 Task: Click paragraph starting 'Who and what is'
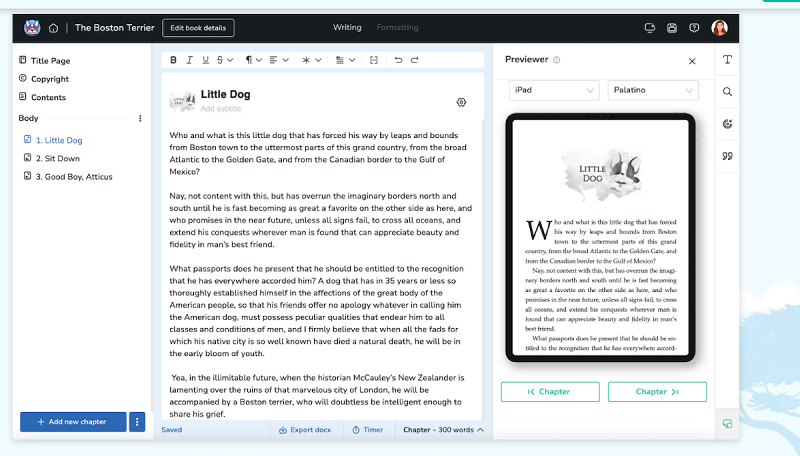(318, 154)
